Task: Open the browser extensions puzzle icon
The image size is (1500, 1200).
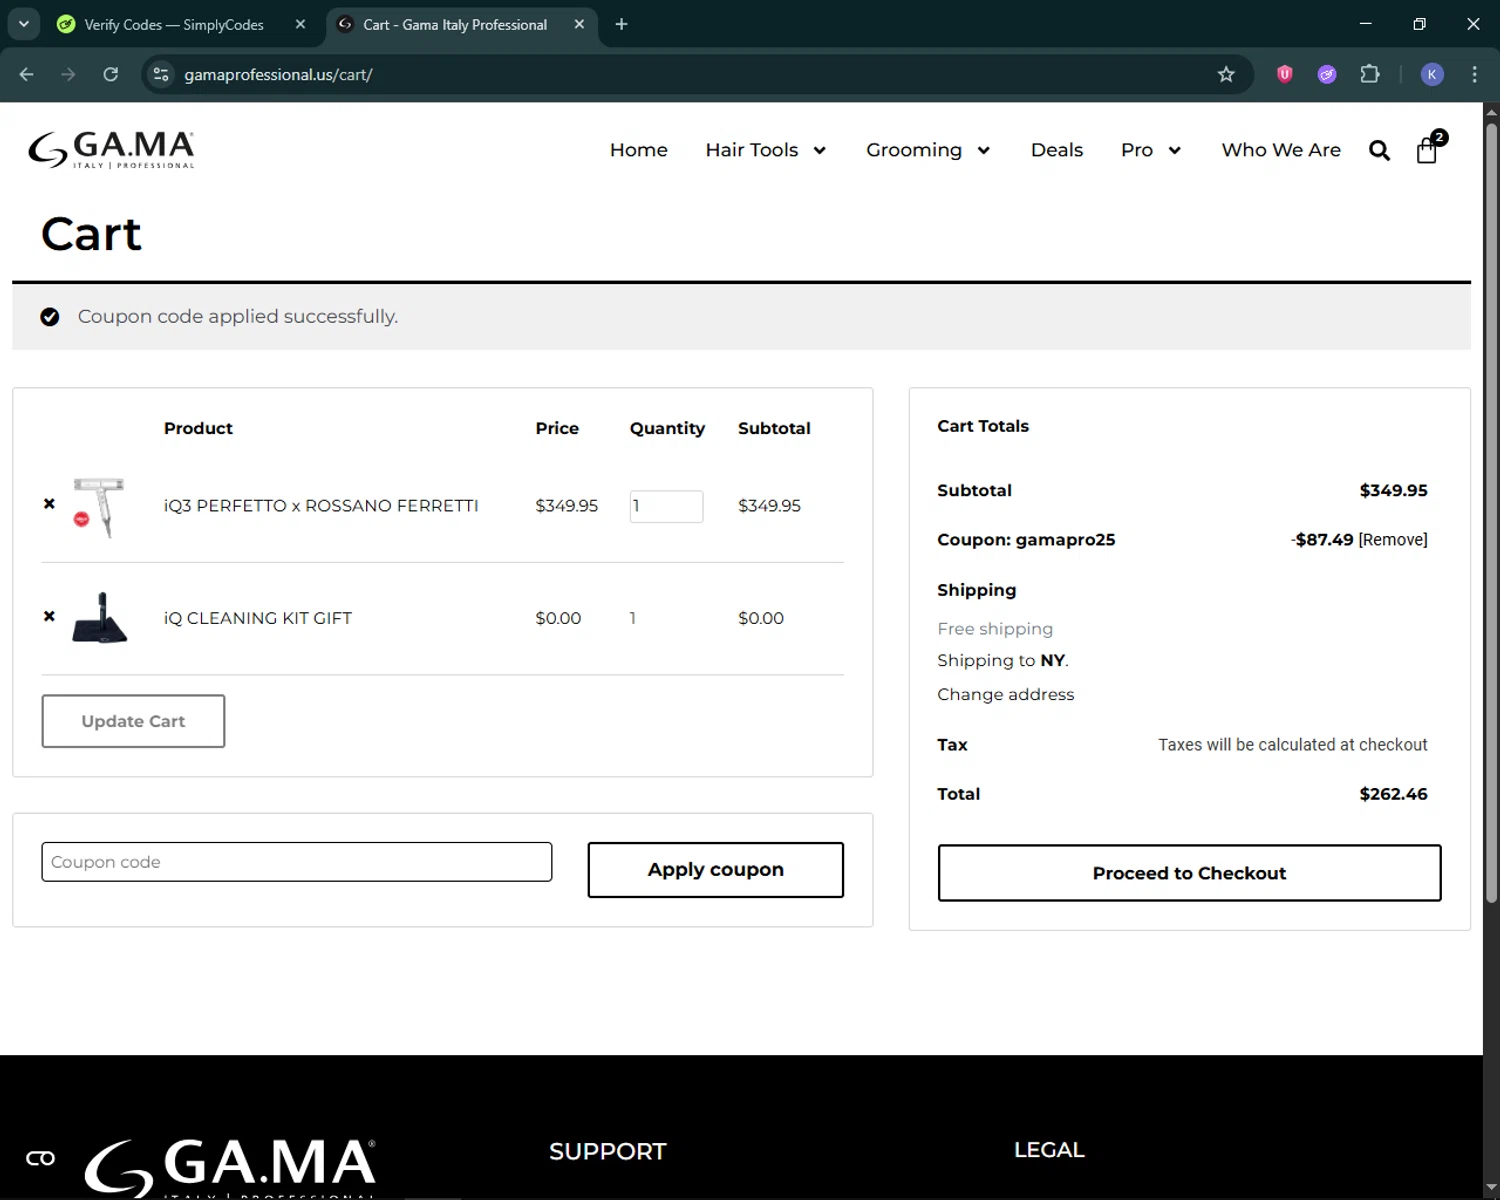Action: tap(1370, 74)
